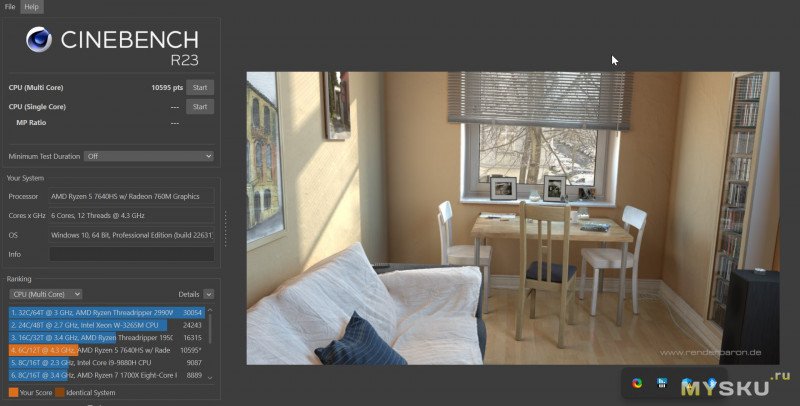
Task: Click the Cores x GHz value field
Action: coord(132,215)
